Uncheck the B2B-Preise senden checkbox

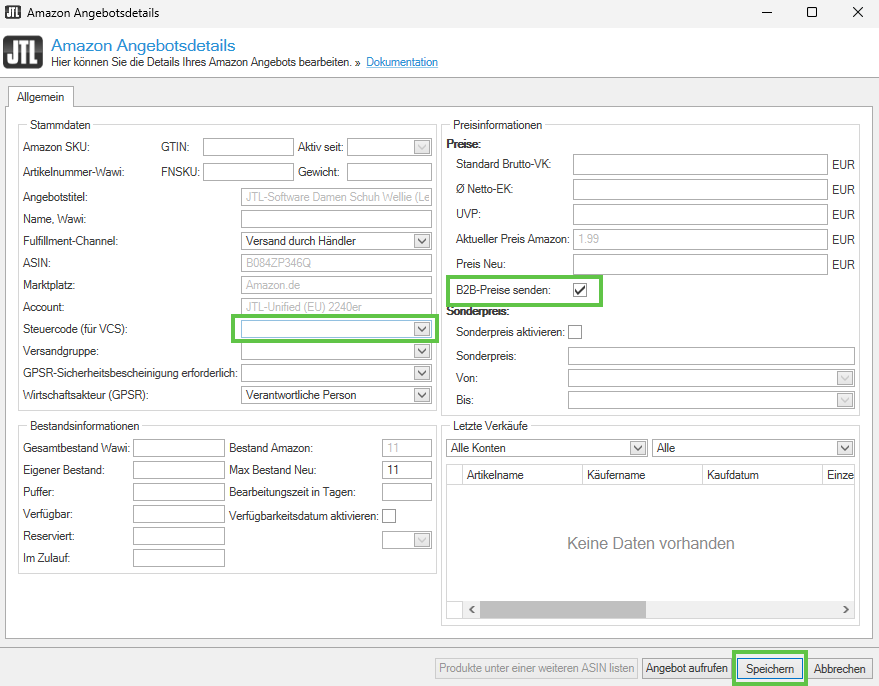[579, 290]
